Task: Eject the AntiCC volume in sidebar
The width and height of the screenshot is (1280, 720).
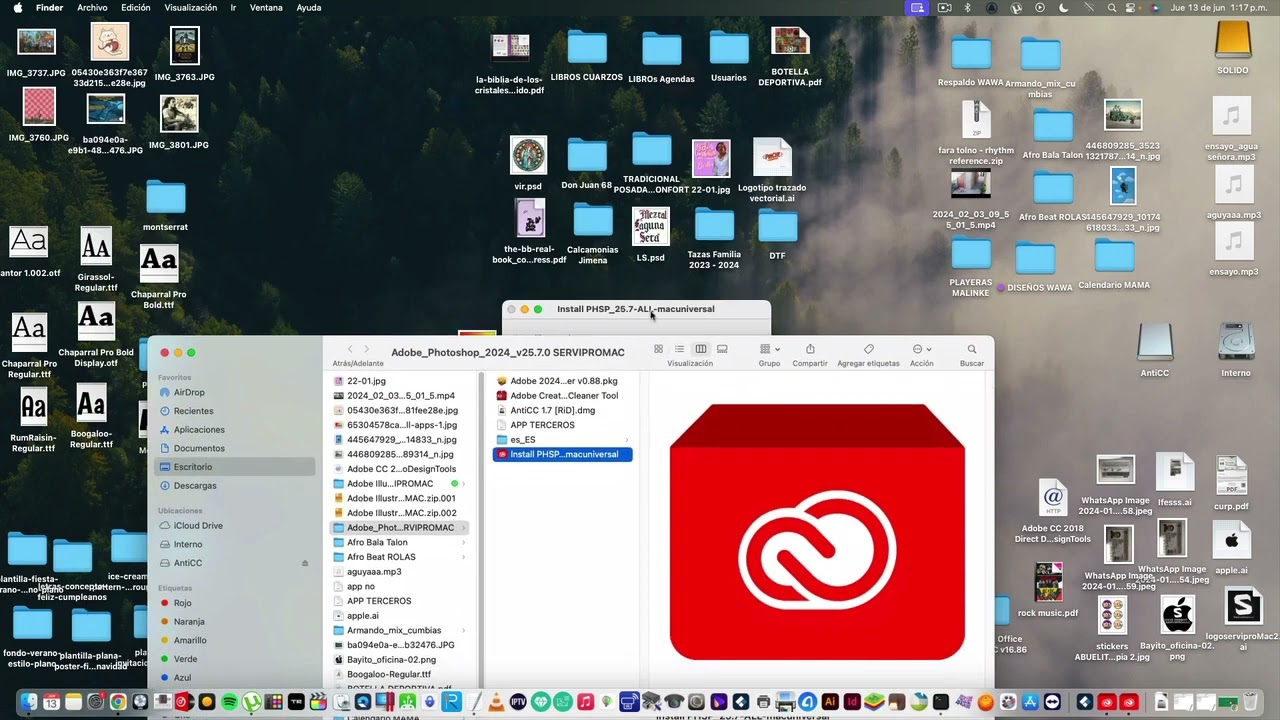Action: click(x=305, y=563)
